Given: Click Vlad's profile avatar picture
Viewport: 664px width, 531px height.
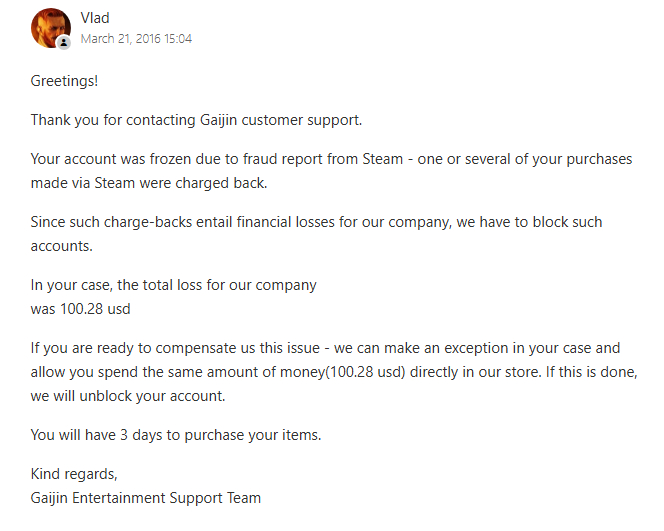Looking at the screenshot, I should 51,28.
